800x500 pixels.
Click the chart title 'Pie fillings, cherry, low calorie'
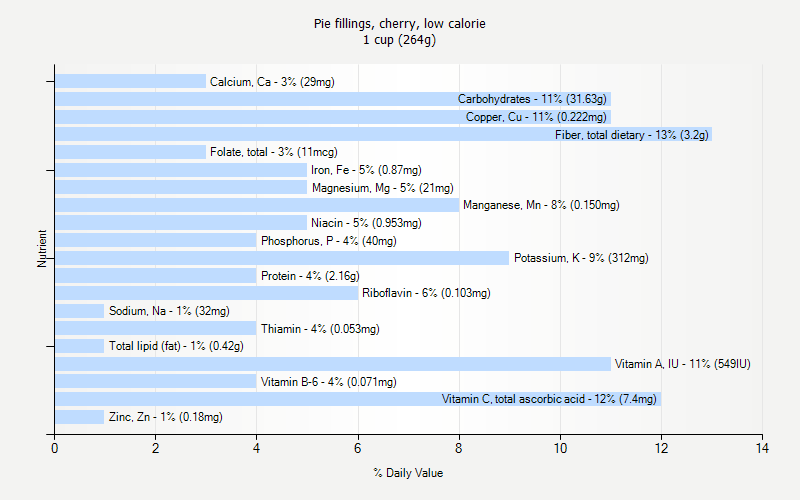pyautogui.click(x=399, y=23)
